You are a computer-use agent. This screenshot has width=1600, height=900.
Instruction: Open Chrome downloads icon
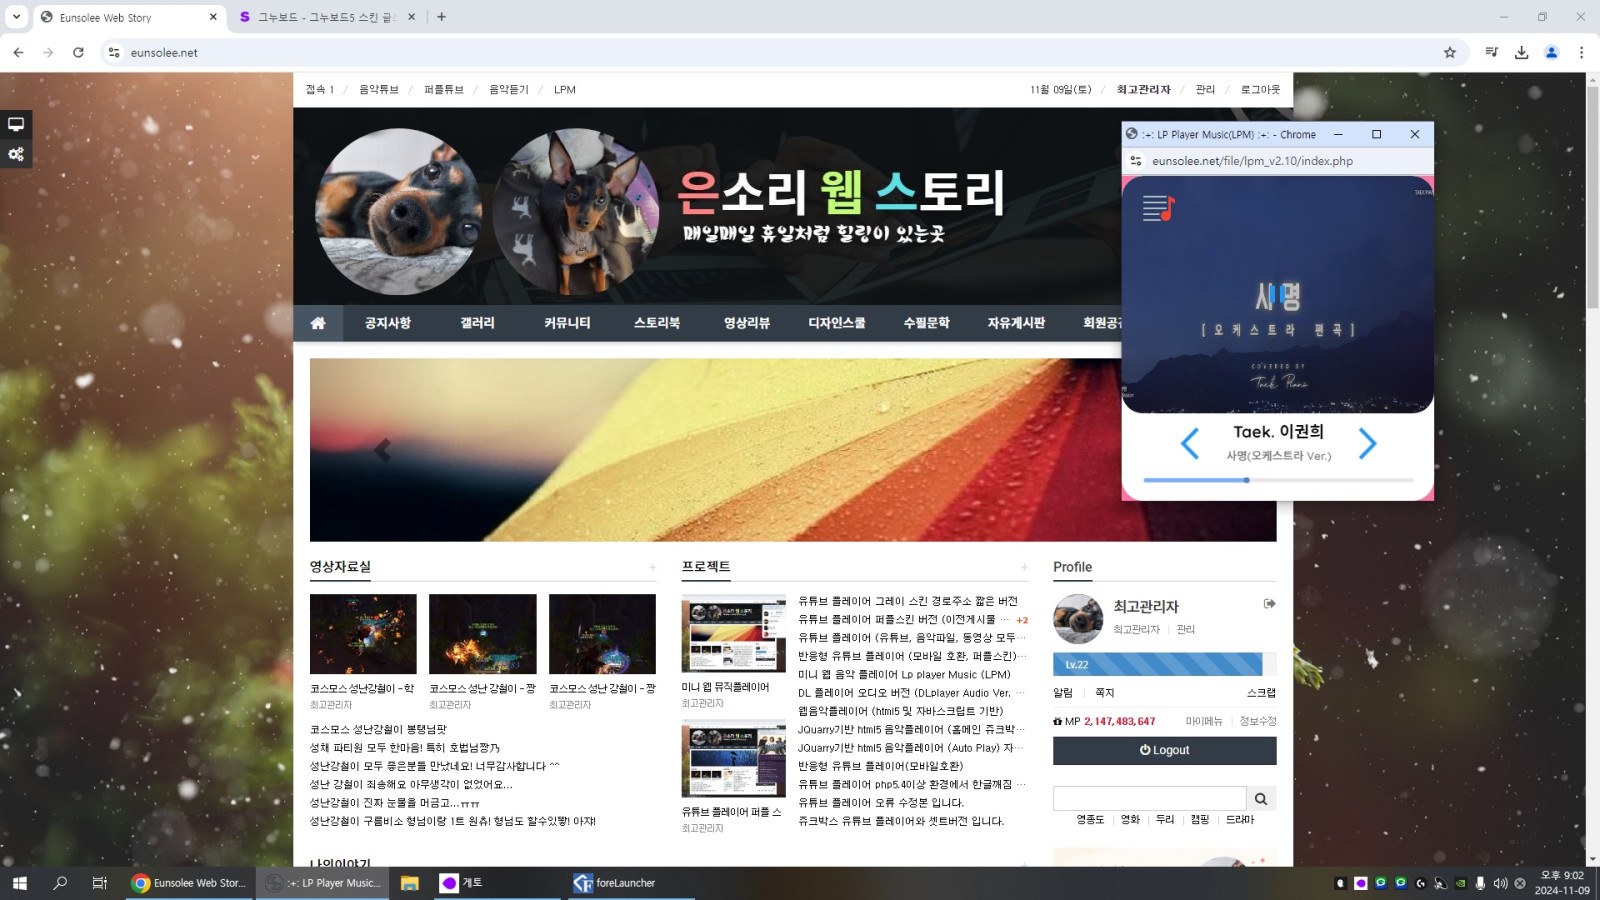click(1521, 52)
